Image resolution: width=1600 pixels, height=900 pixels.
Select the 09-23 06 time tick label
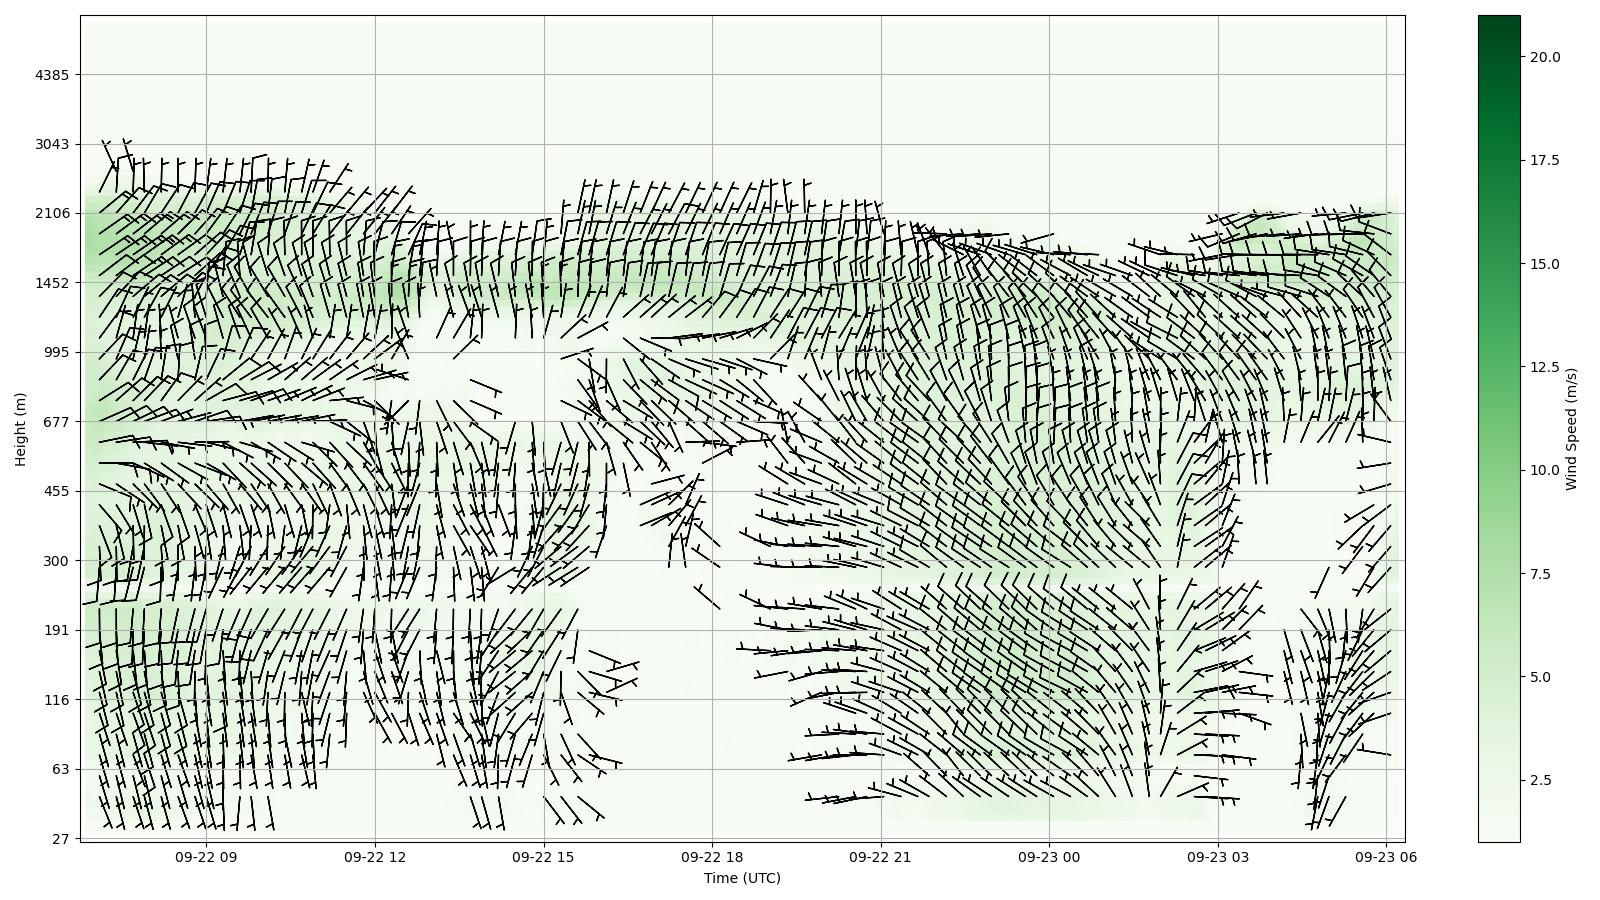coord(1386,857)
